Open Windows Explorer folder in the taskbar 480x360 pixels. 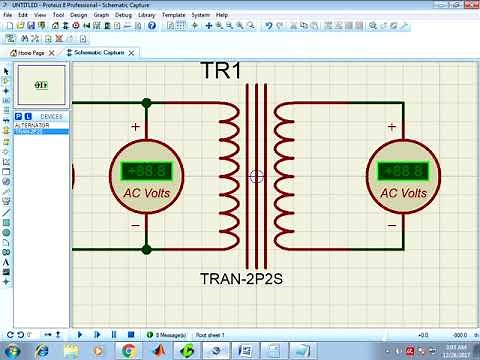tap(71, 351)
